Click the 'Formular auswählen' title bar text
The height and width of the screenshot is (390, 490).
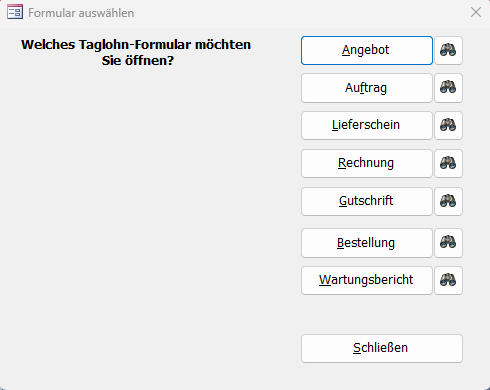(81, 13)
